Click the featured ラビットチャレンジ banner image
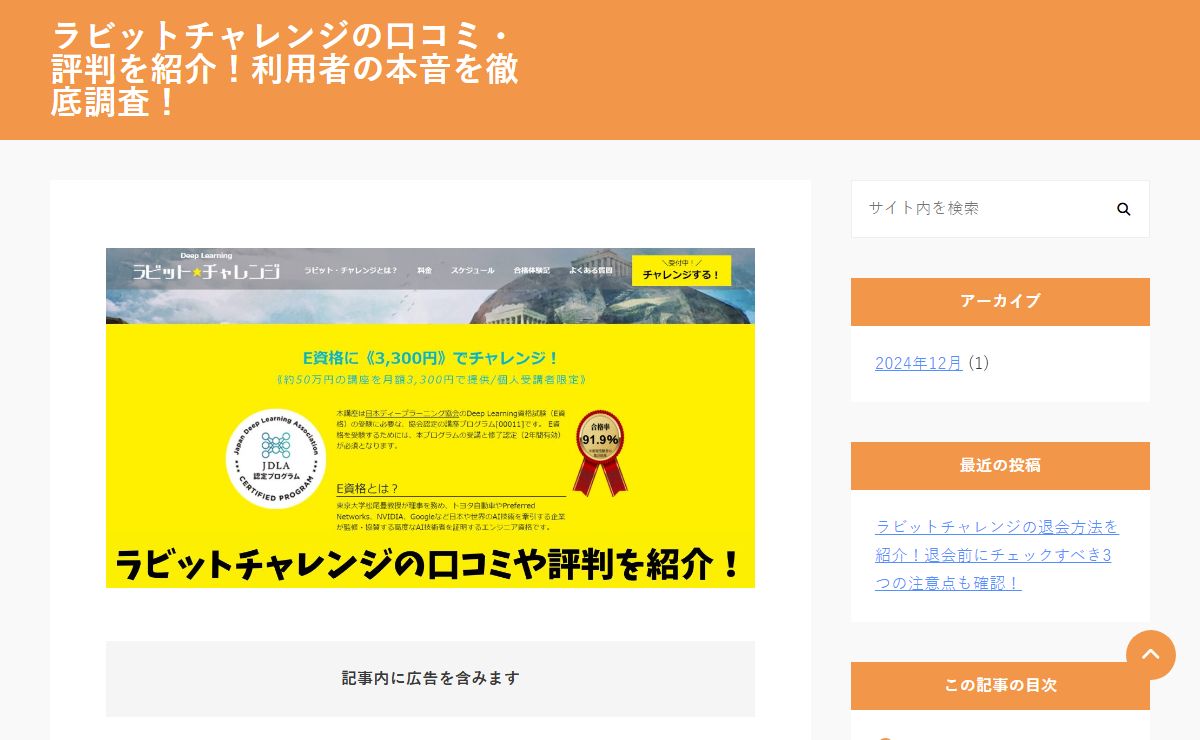 pos(430,418)
